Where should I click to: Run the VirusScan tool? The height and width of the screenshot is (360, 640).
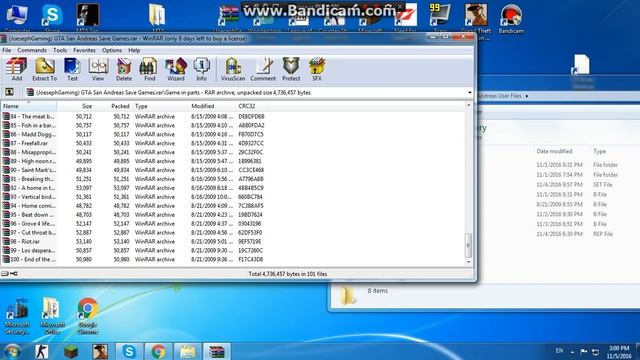point(233,69)
